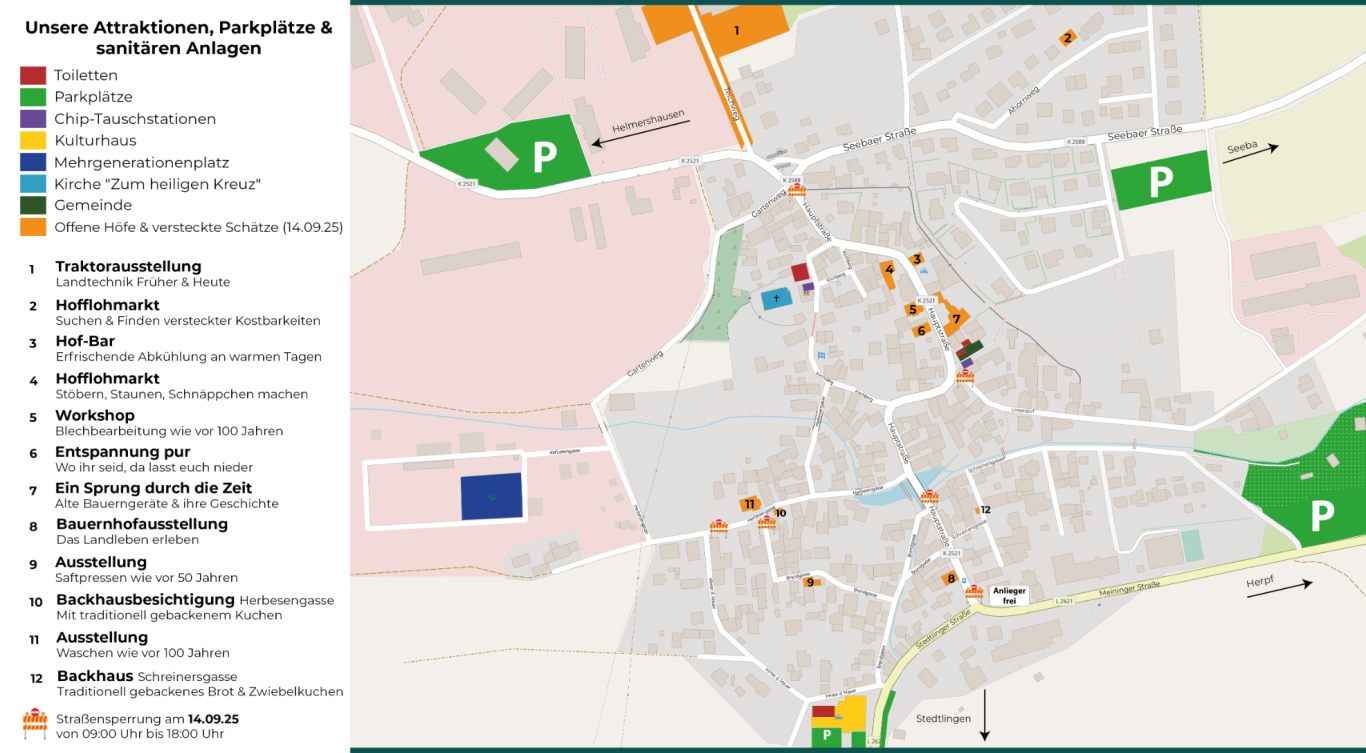Click the red Toiletten legend swatch

(33, 75)
